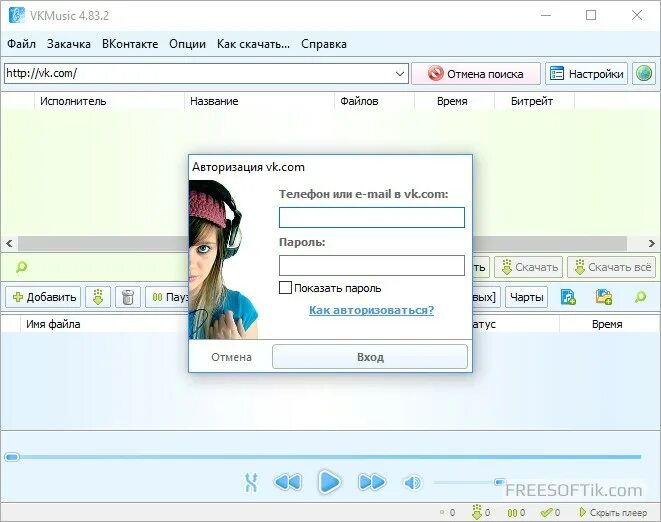Viewport: 661px width, 522px height.
Task: Click the trash bin delete icon
Action: coord(128,297)
